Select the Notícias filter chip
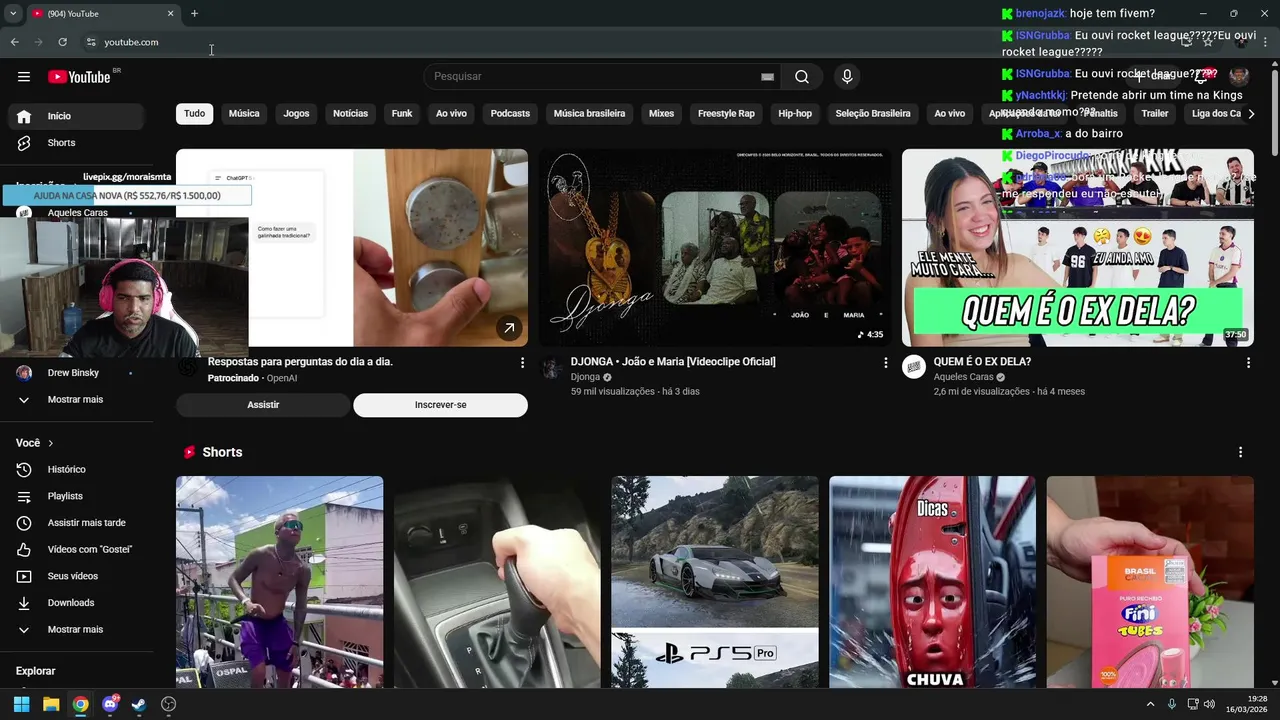The height and width of the screenshot is (720, 1280). point(350,113)
